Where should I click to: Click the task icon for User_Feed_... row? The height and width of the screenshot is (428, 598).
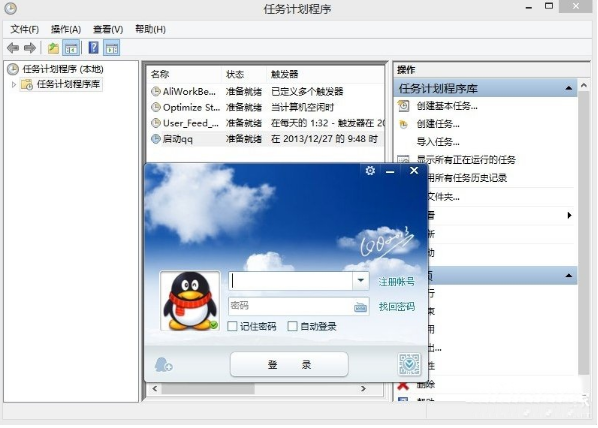(x=156, y=123)
